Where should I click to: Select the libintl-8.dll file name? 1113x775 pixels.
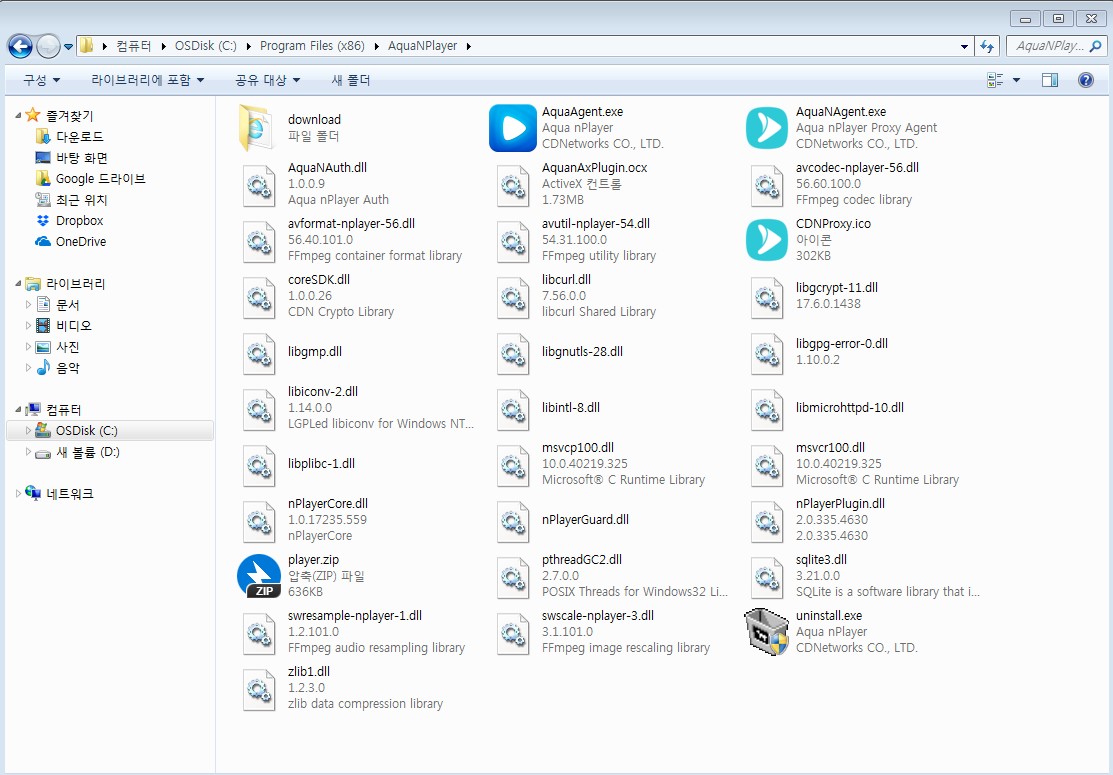click(x=571, y=408)
